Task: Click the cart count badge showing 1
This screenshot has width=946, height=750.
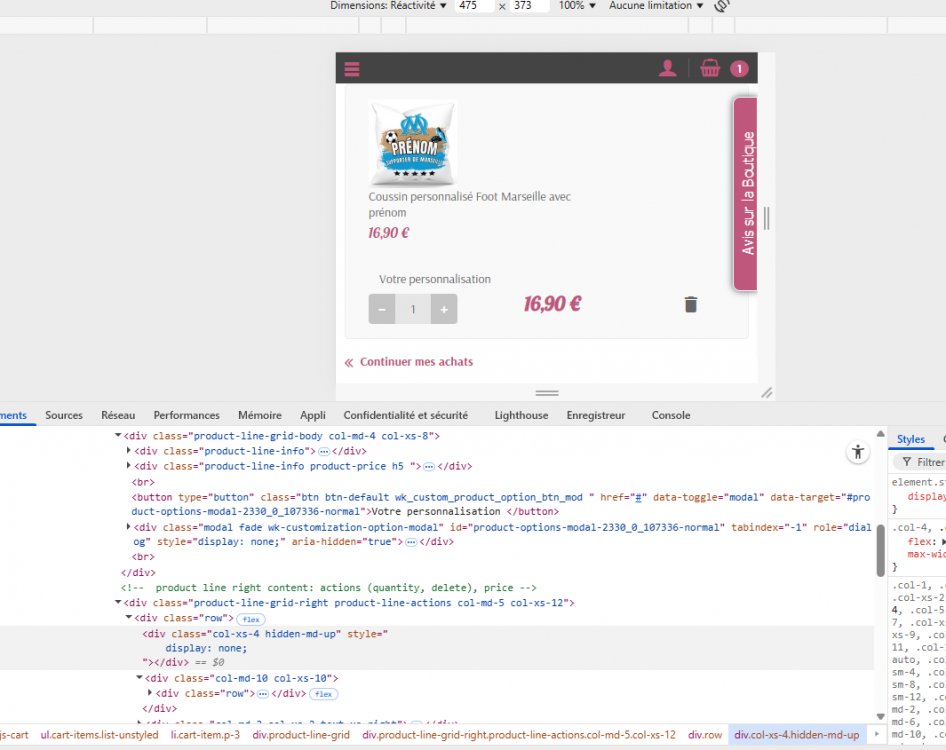Action: pyautogui.click(x=739, y=69)
